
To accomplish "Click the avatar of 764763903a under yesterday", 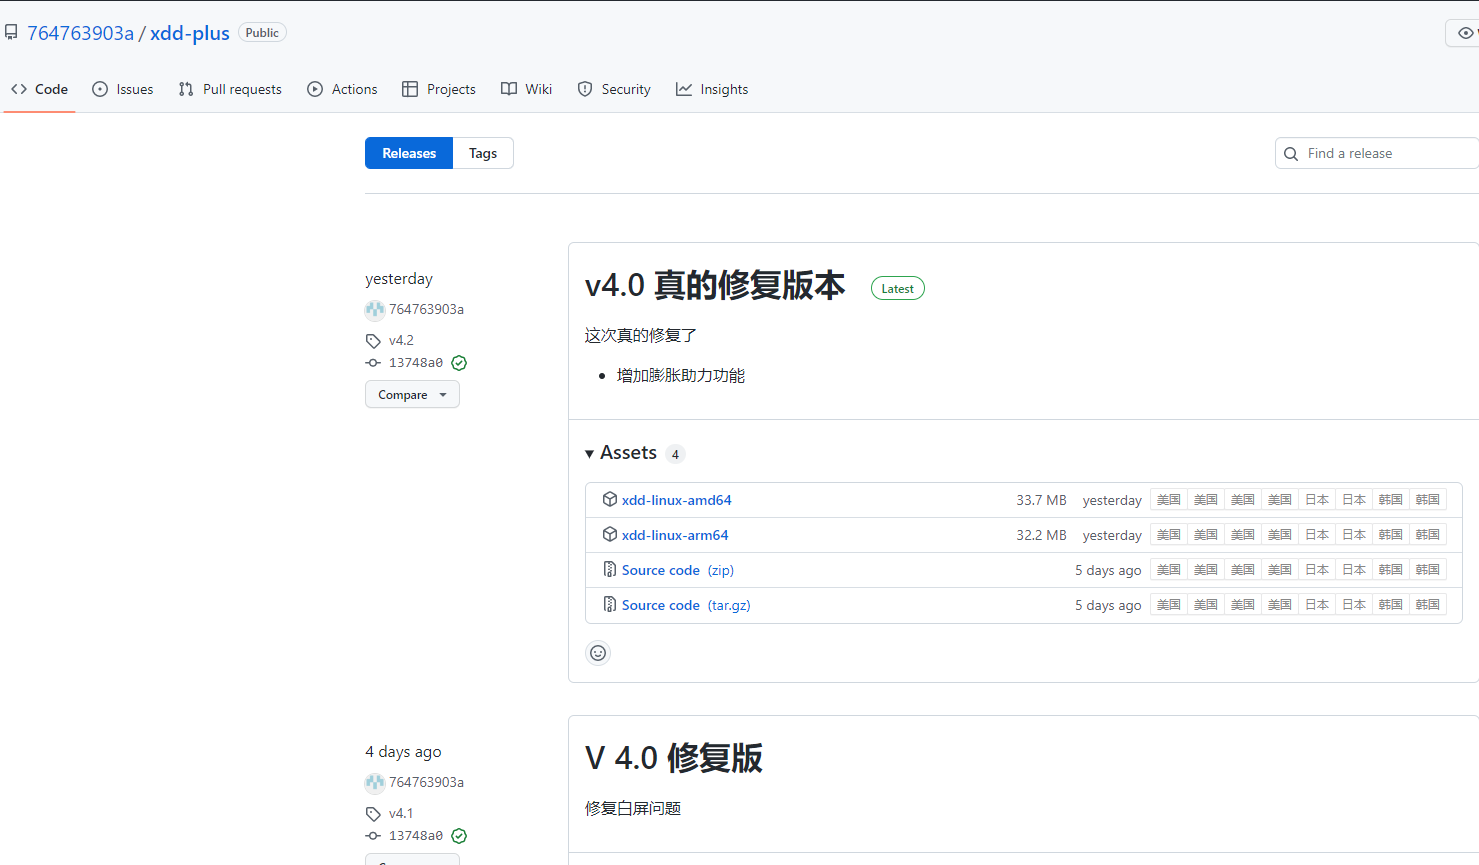I will [375, 310].
